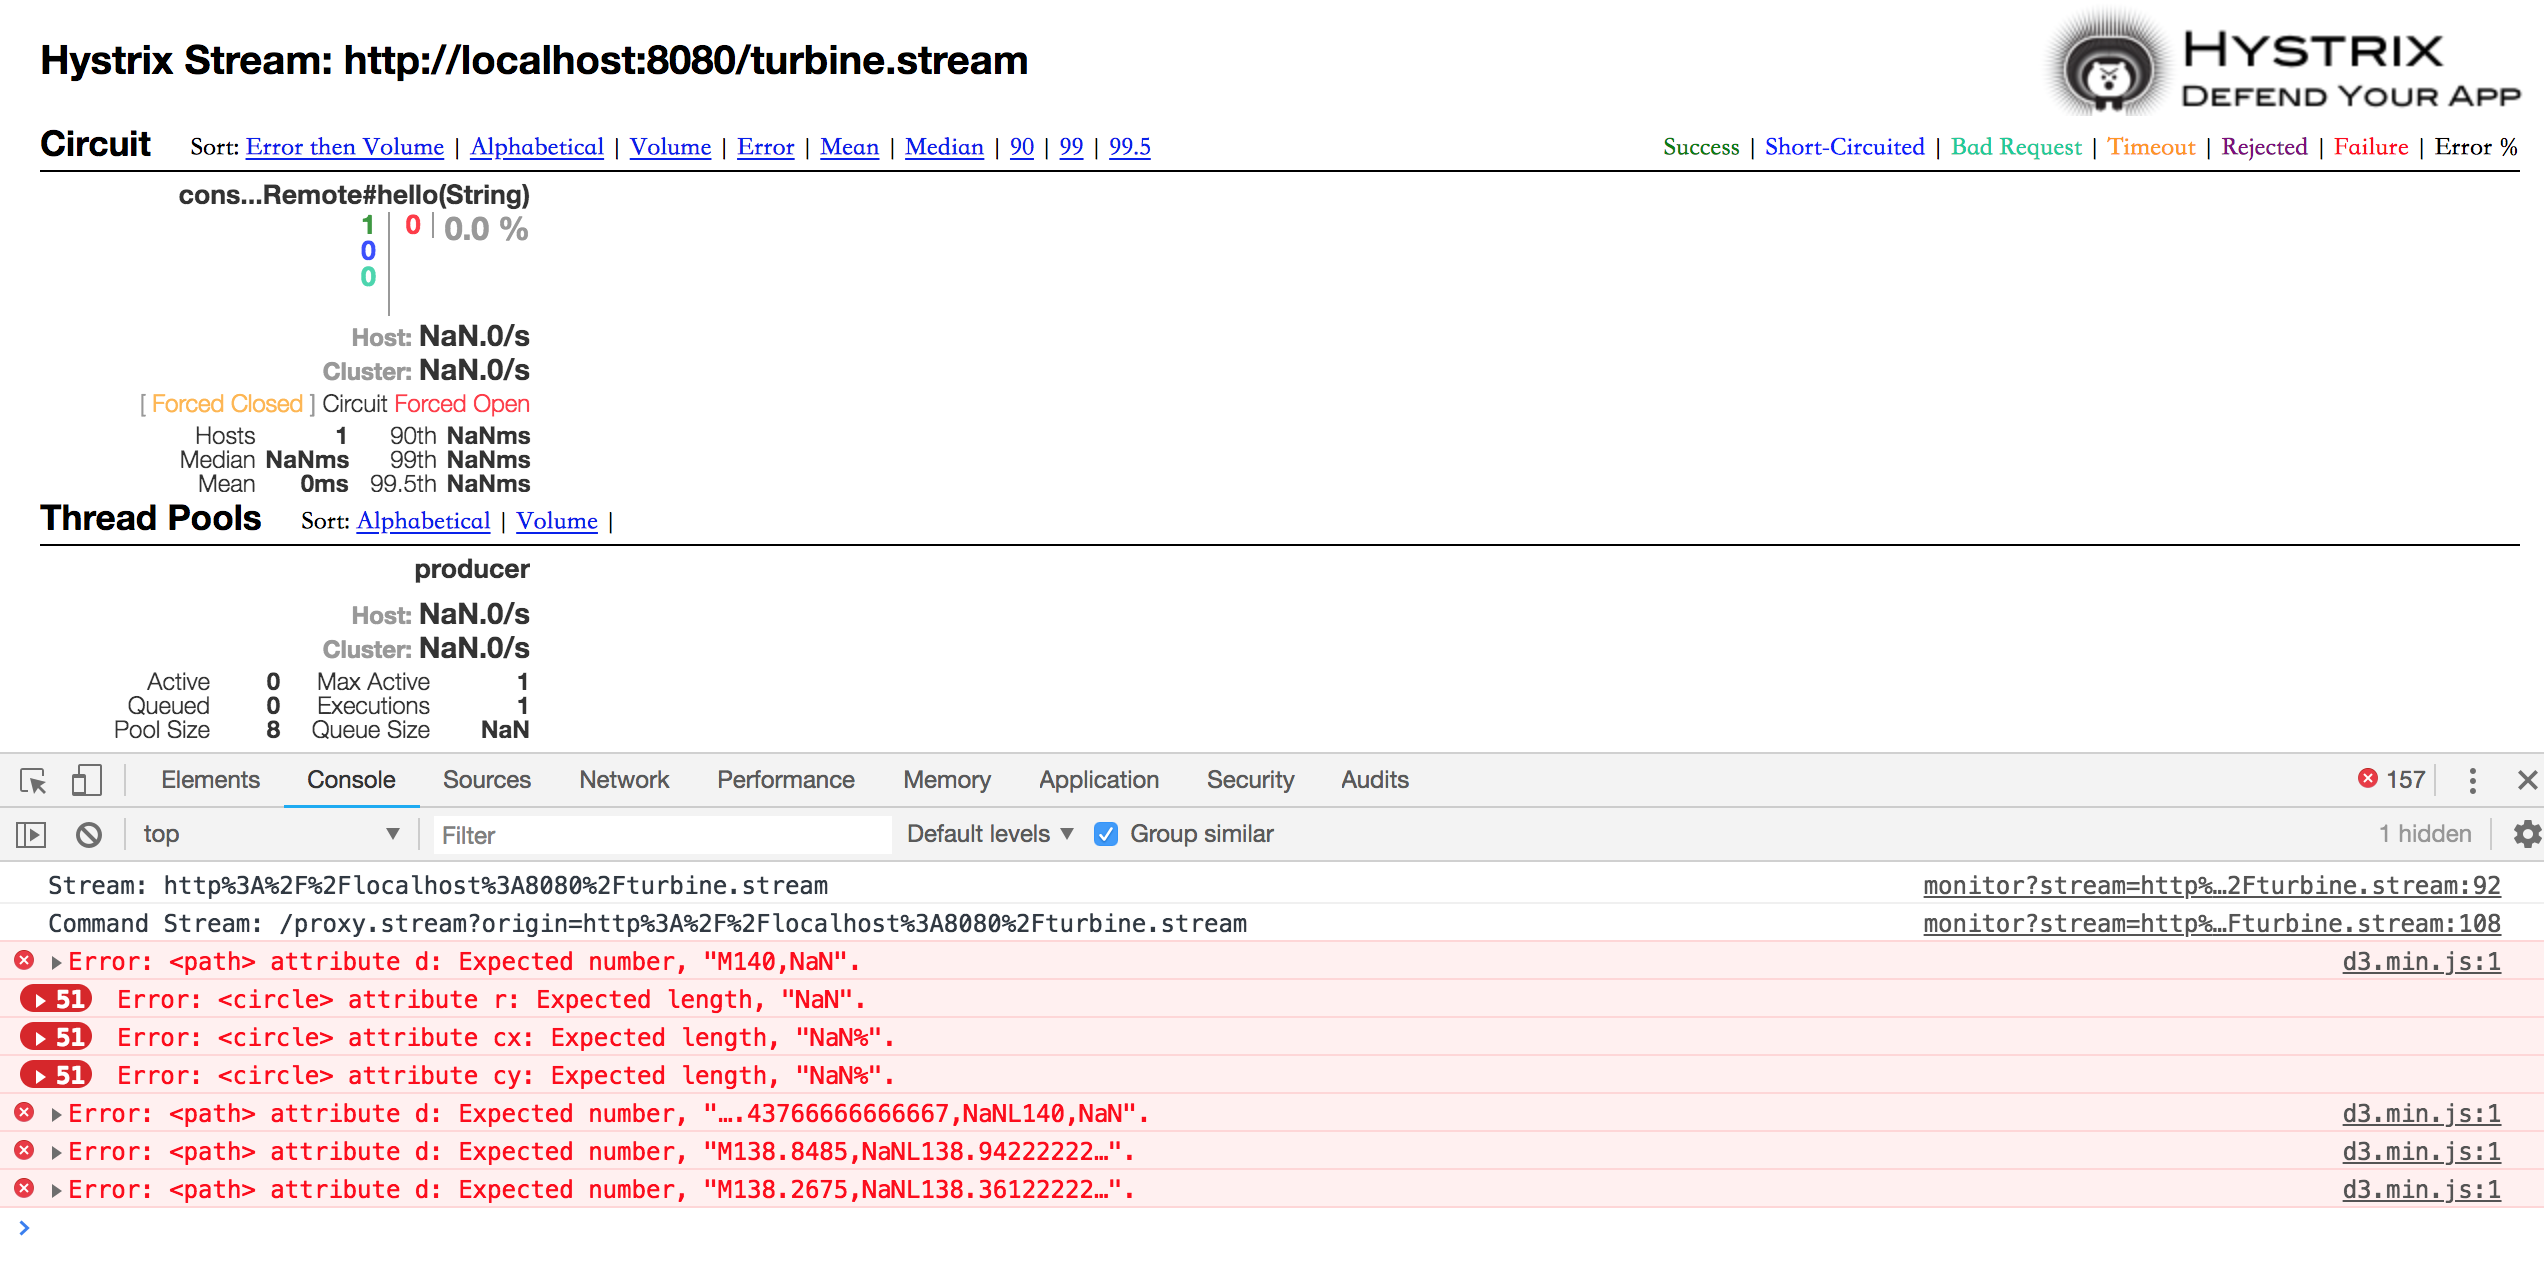Sort circuits by Error then Volume
Screen dimensions: 2544x1278
(344, 147)
